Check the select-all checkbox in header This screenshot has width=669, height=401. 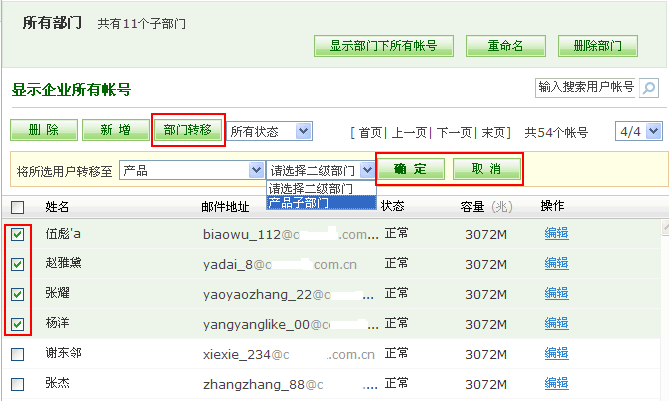pyautogui.click(x=18, y=207)
